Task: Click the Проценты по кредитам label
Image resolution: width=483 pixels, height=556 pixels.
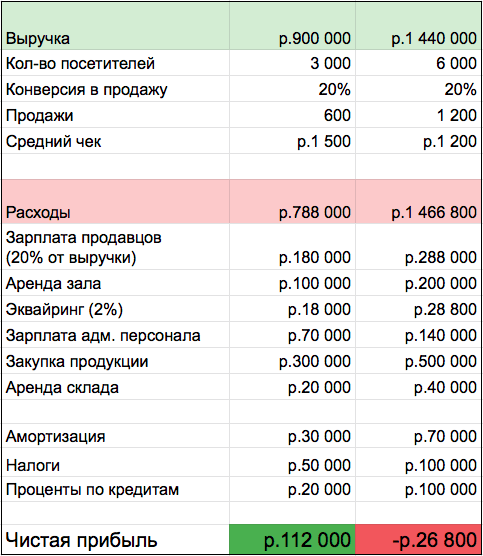Action: pyautogui.click(x=92, y=490)
